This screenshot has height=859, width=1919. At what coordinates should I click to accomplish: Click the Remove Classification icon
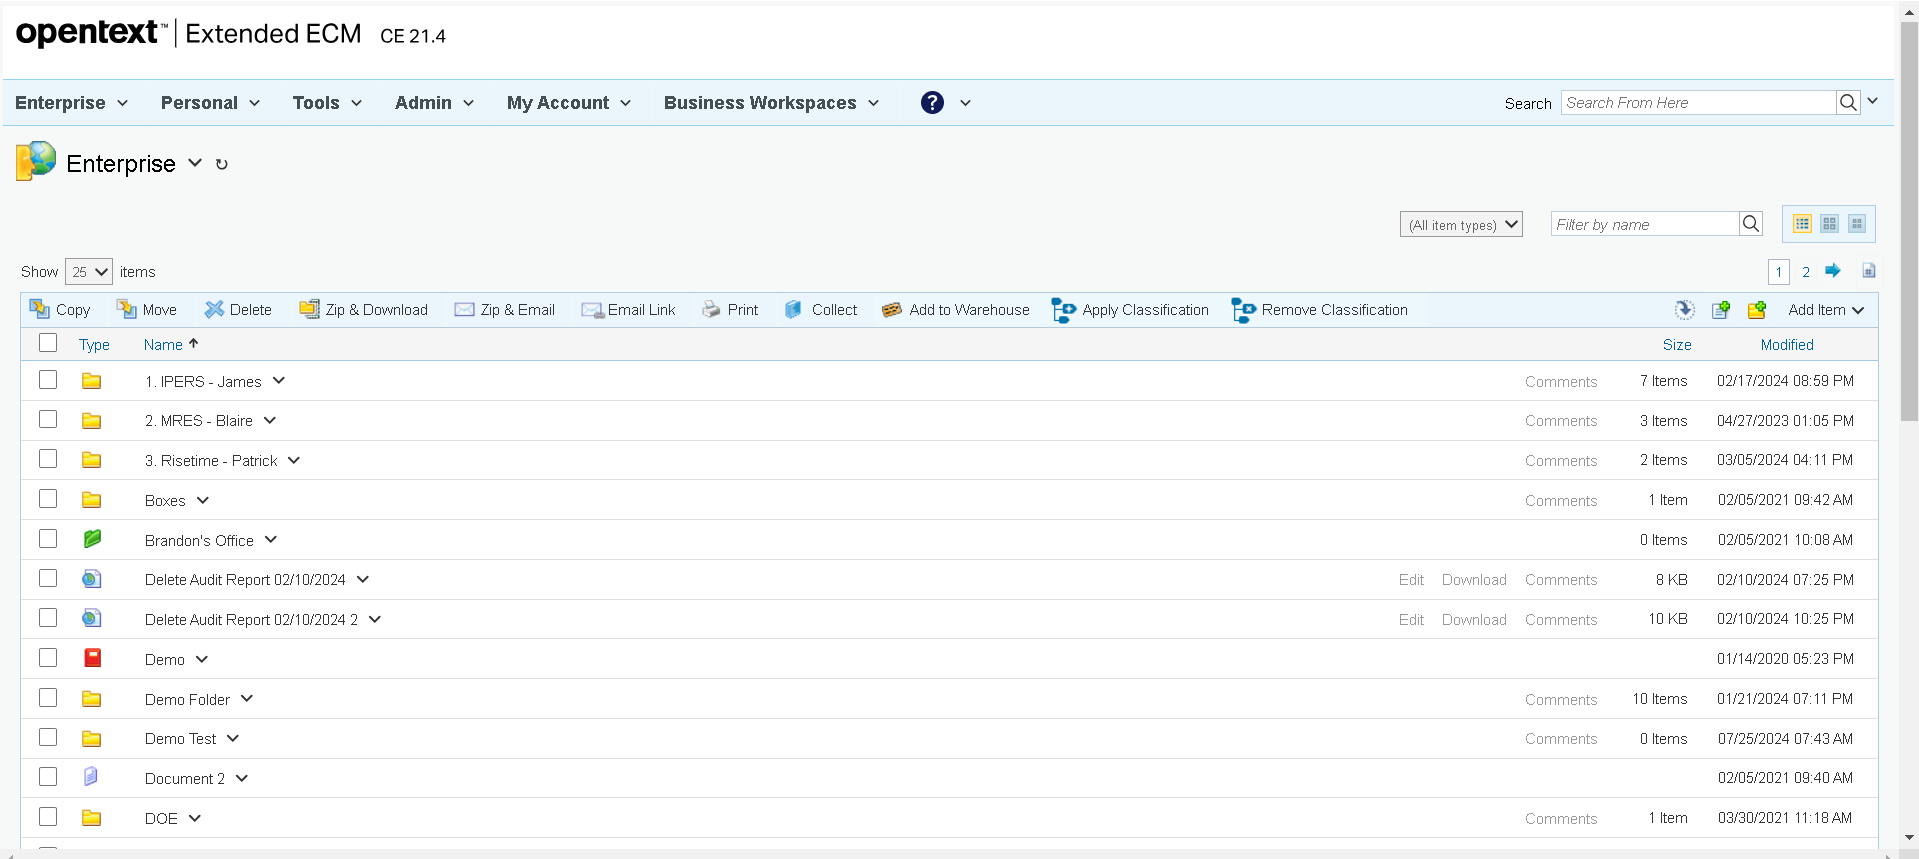coord(1243,310)
